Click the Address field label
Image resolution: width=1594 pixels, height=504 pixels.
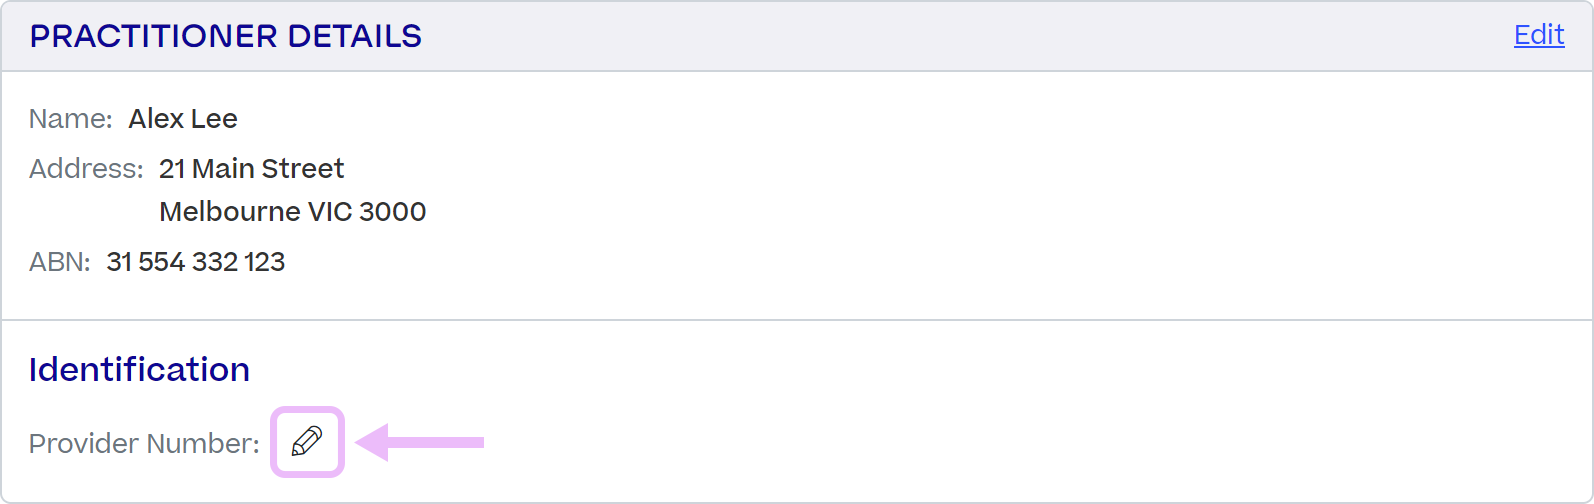click(86, 169)
